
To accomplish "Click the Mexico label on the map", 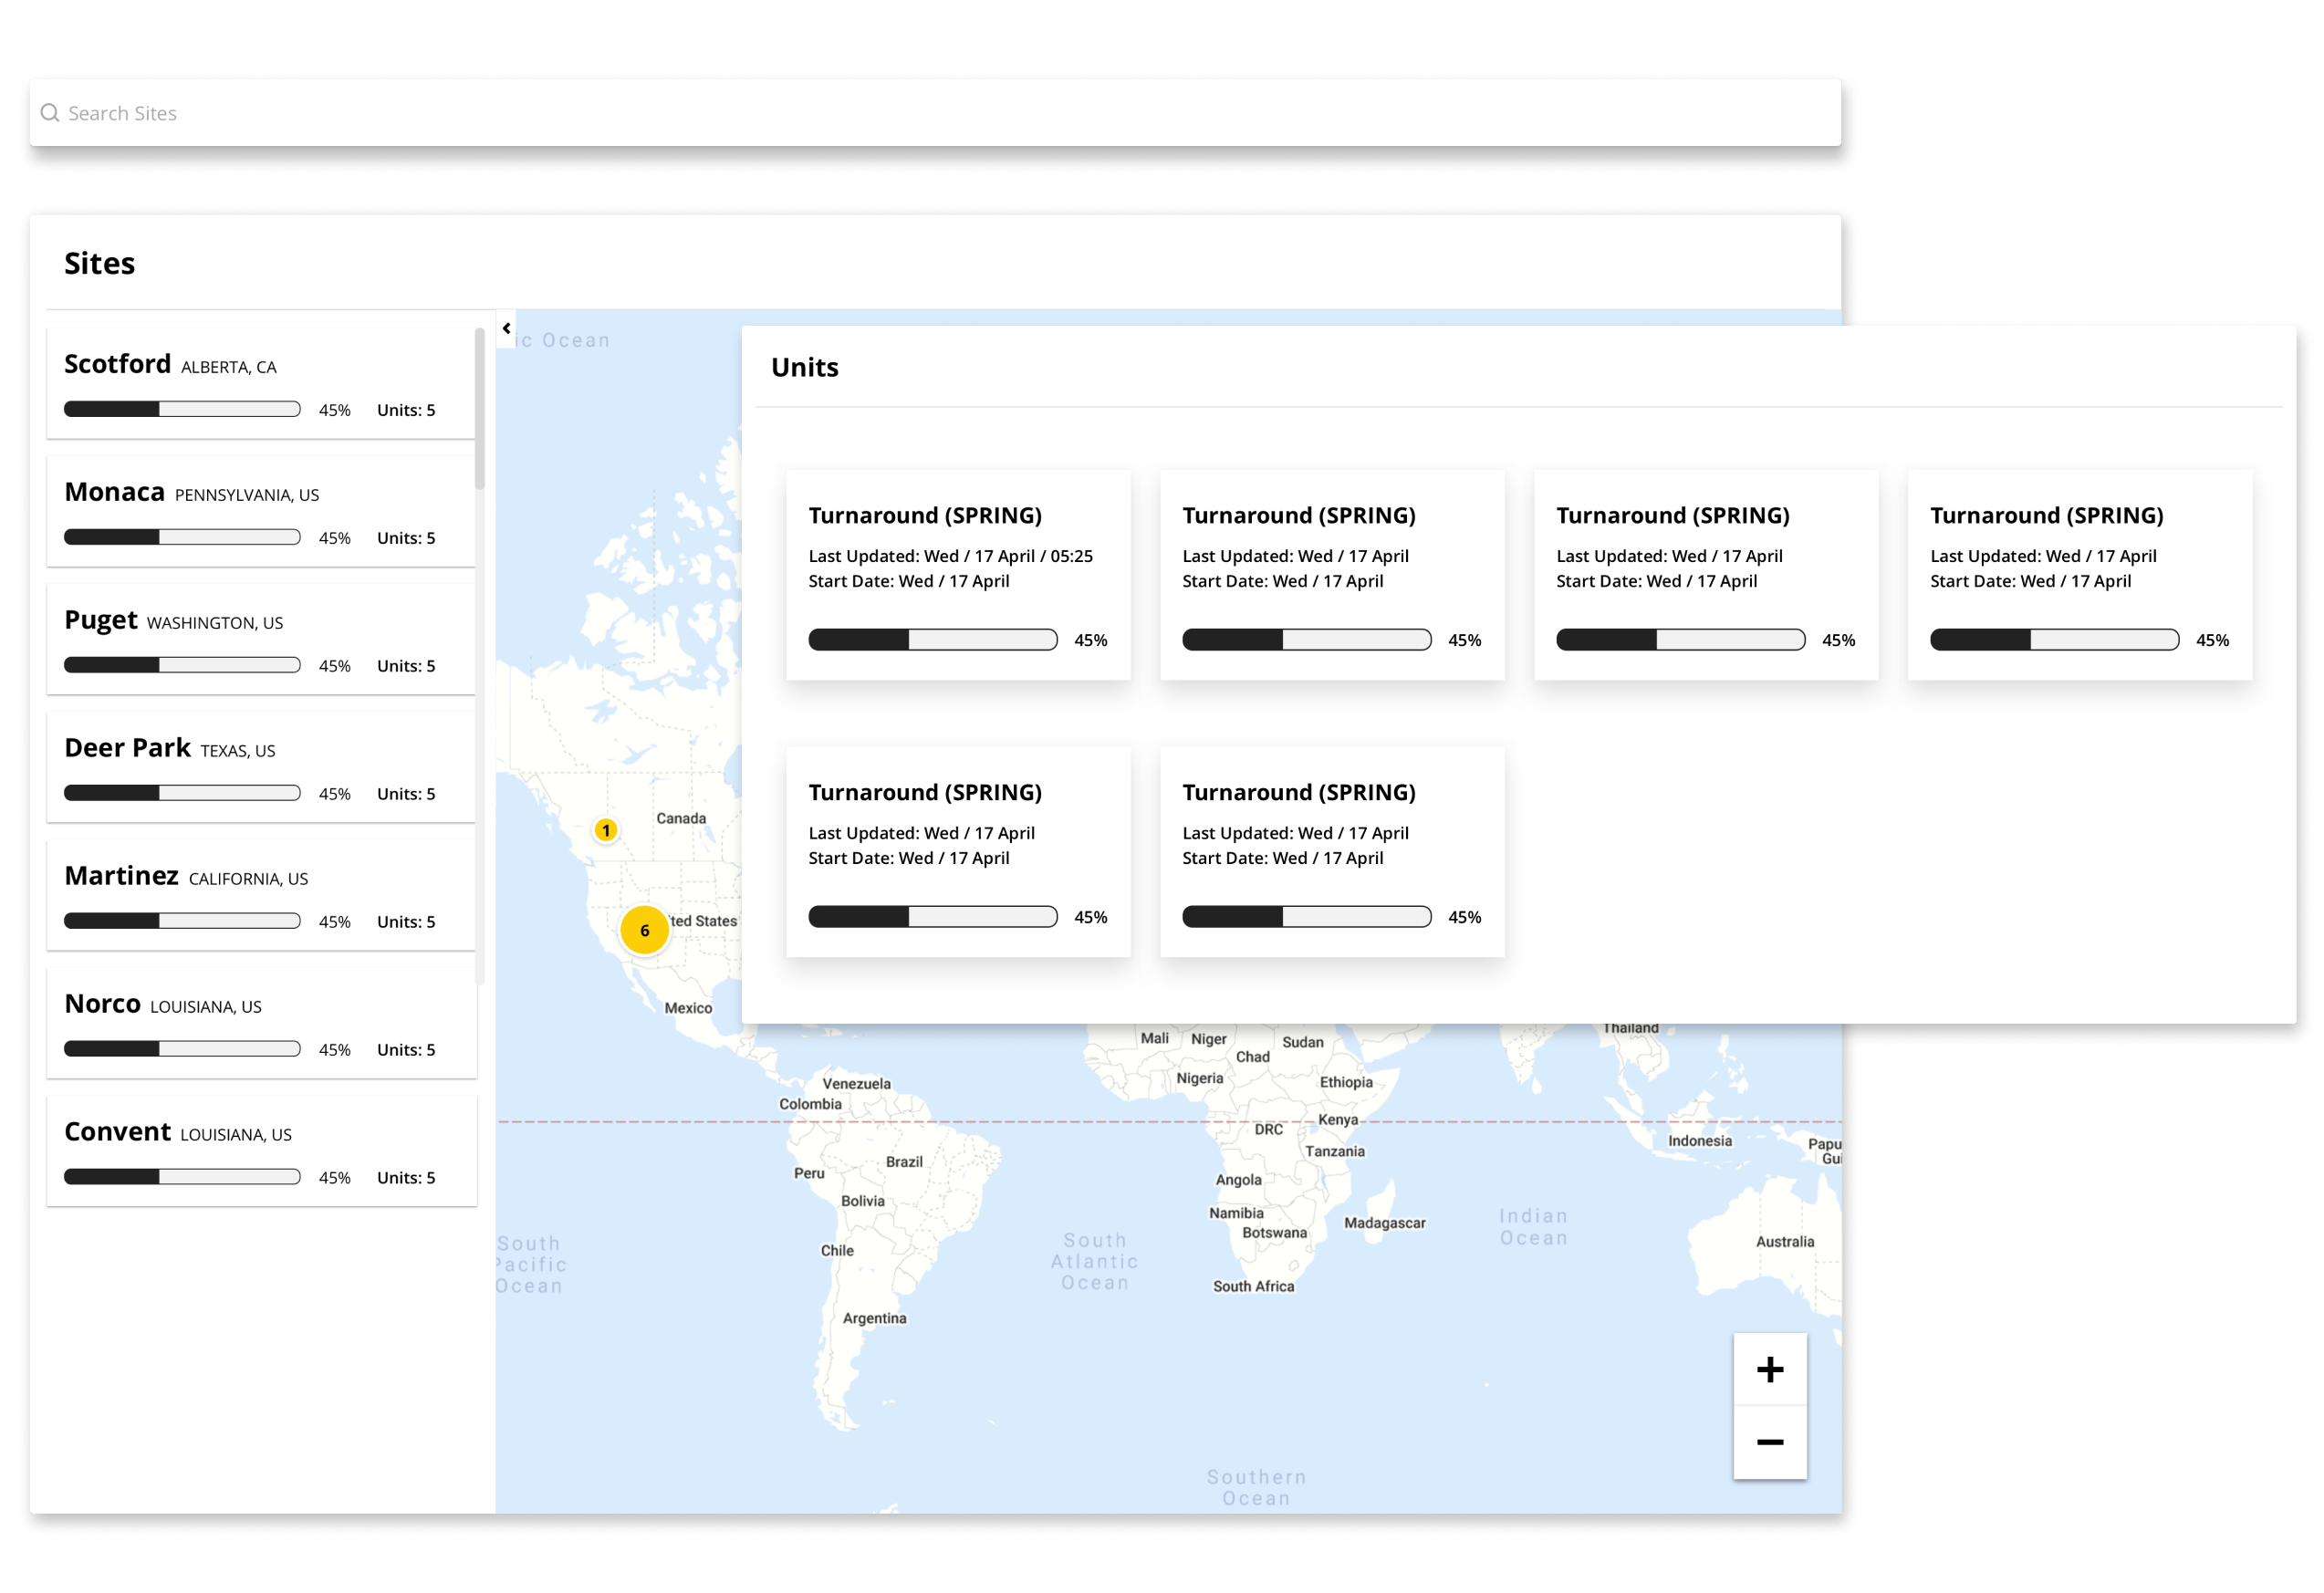I will (689, 1008).
